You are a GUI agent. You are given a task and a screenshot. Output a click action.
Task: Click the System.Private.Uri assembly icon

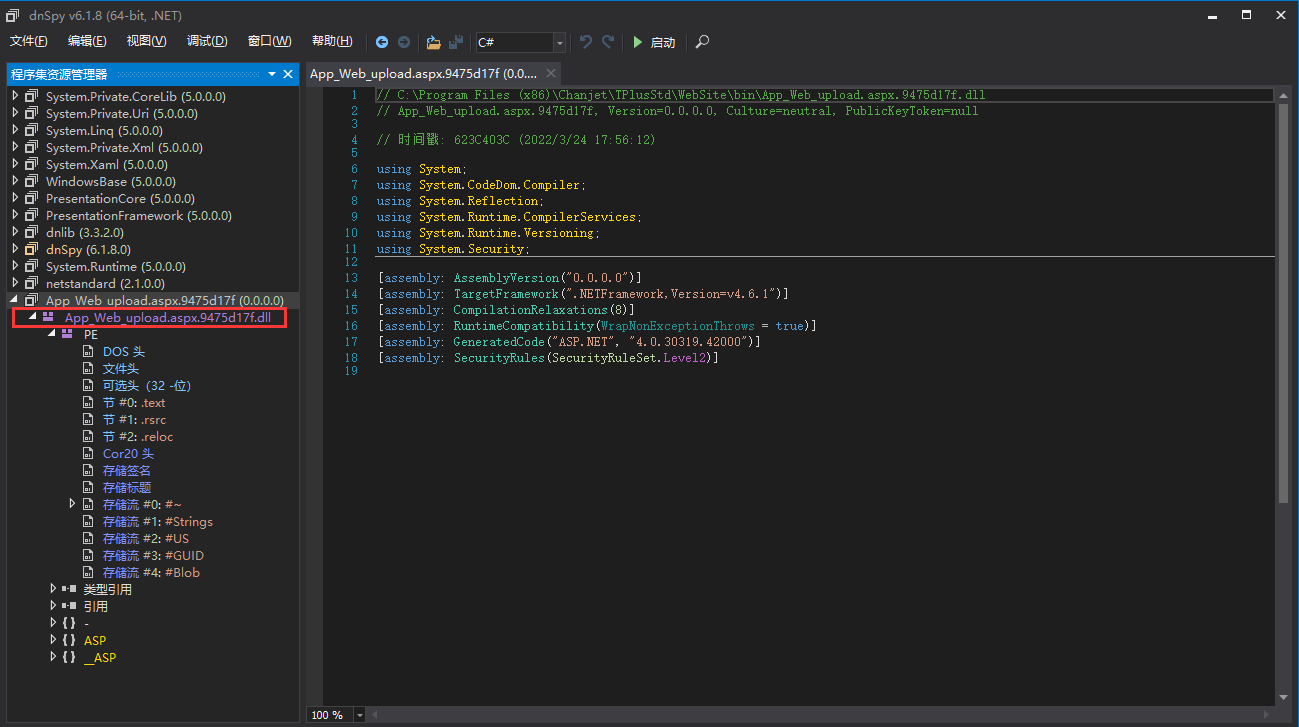32,113
